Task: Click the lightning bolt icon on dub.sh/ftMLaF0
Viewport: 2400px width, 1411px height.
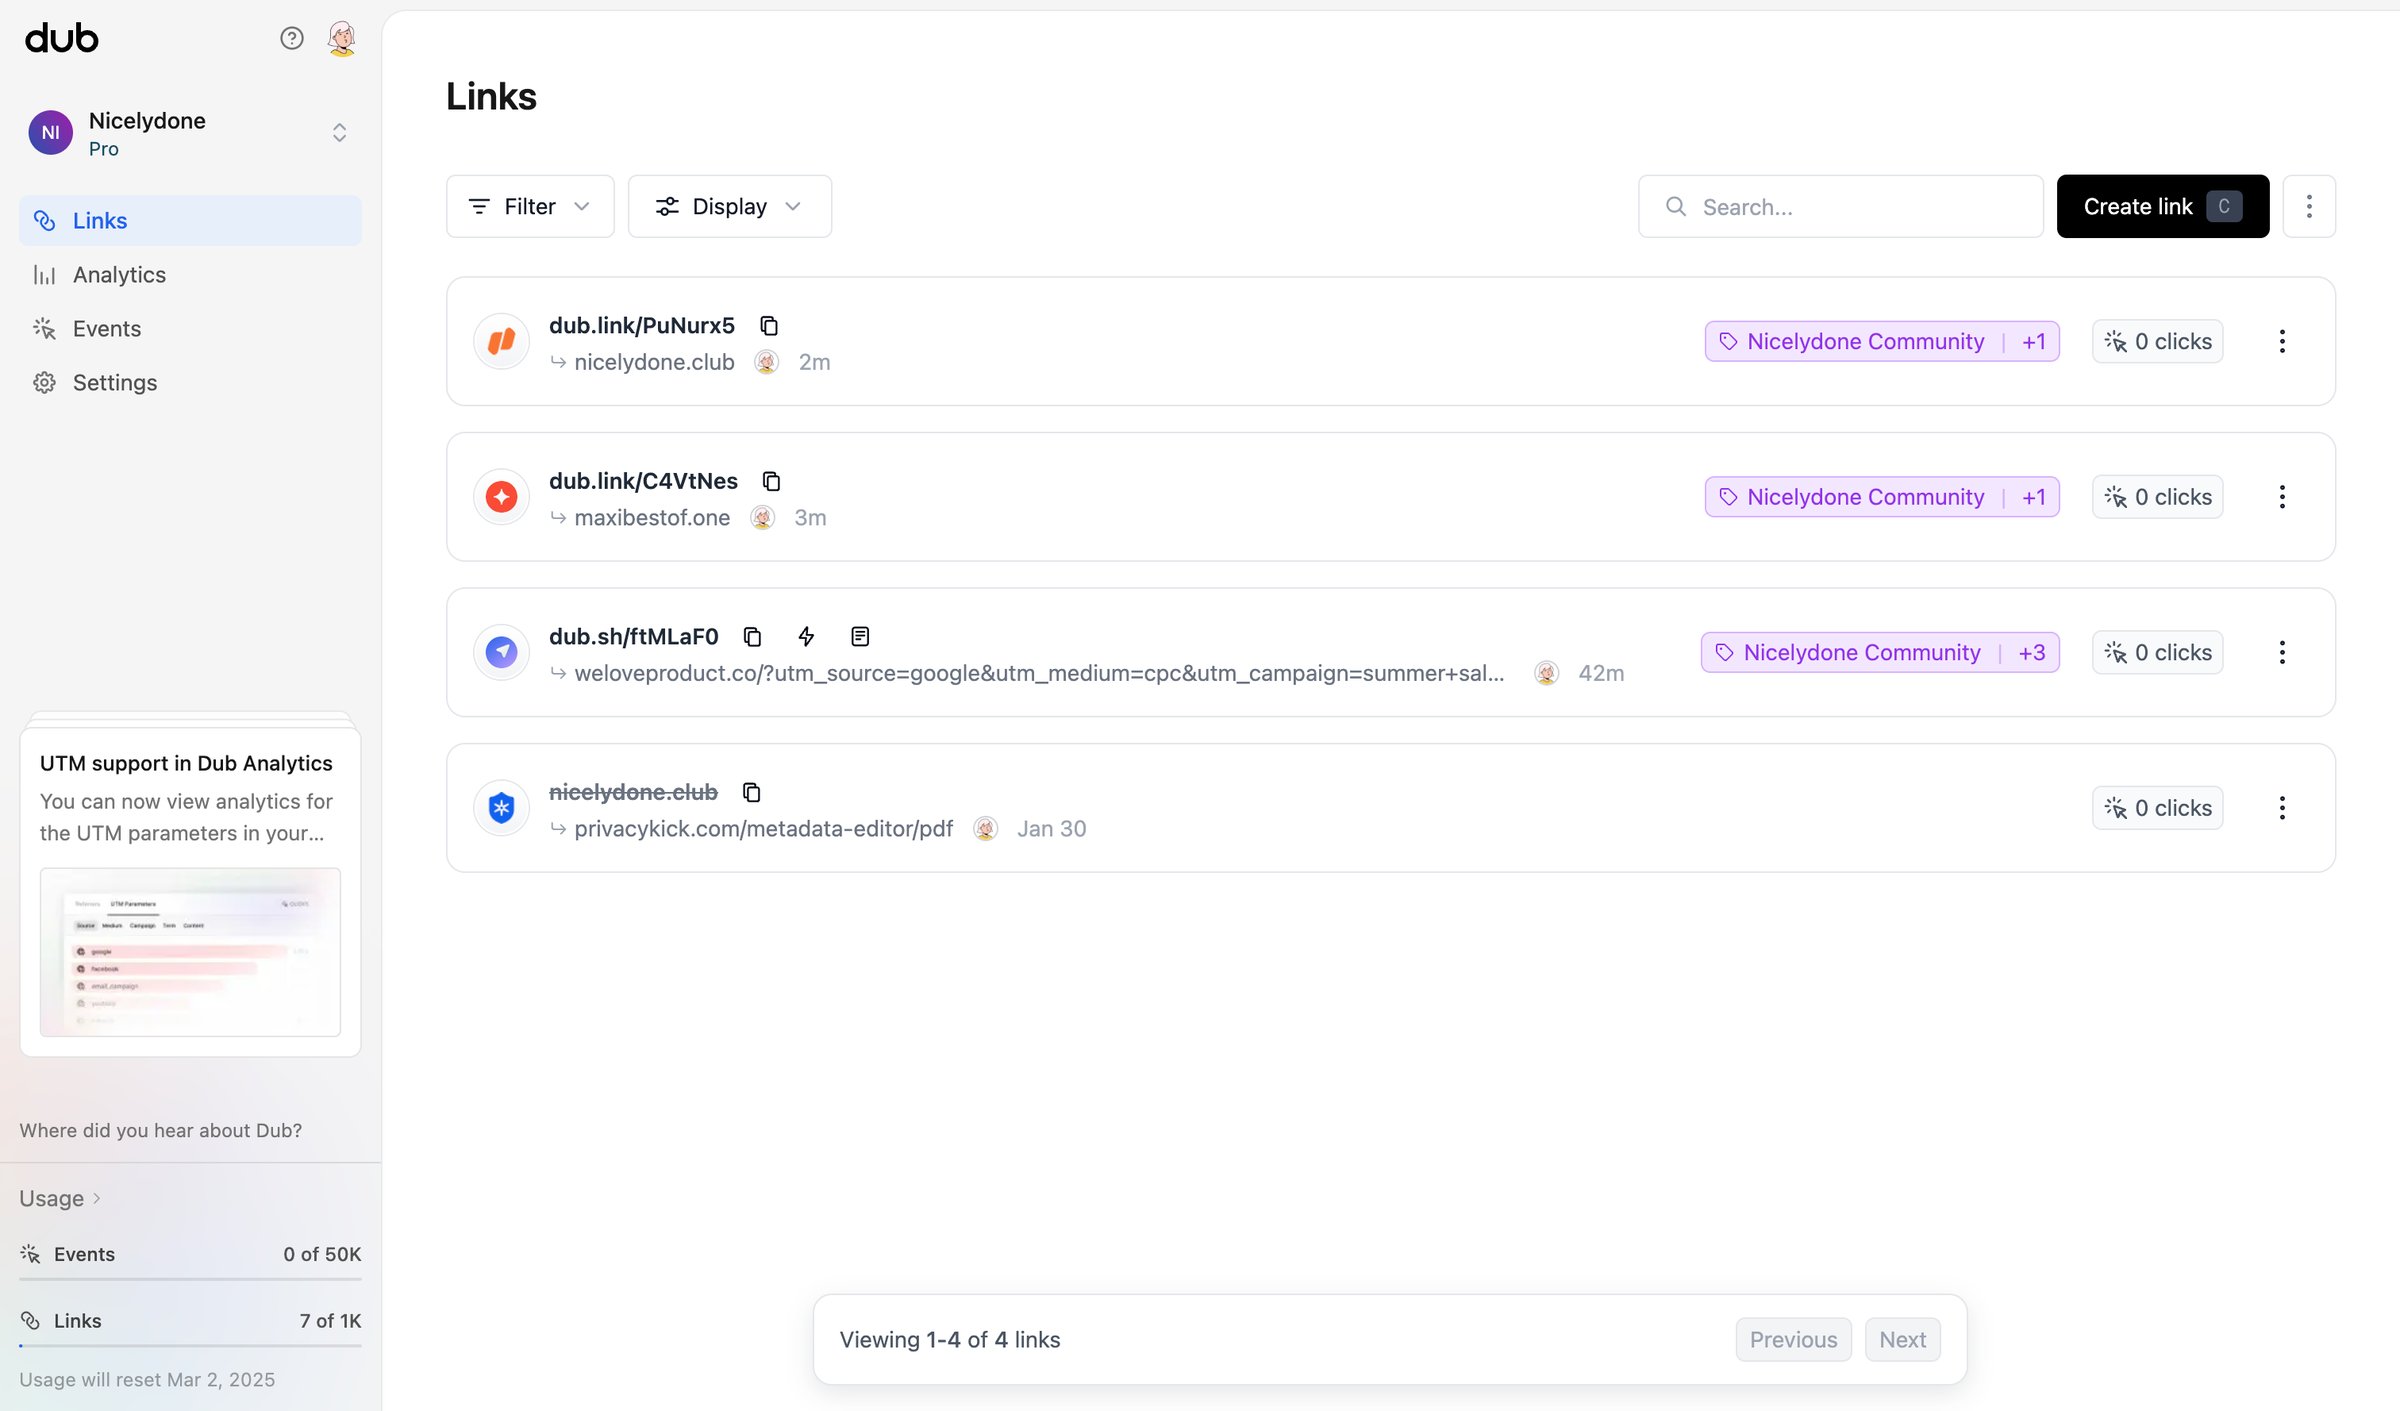Action: 806,637
